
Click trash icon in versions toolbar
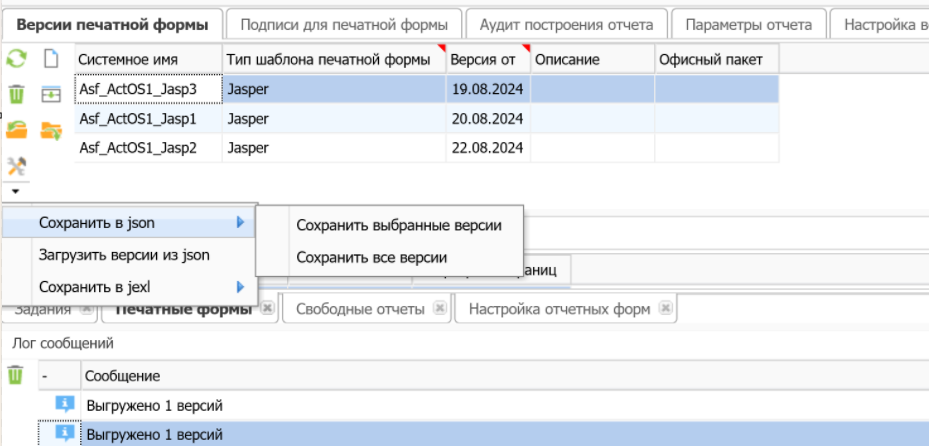(16, 94)
